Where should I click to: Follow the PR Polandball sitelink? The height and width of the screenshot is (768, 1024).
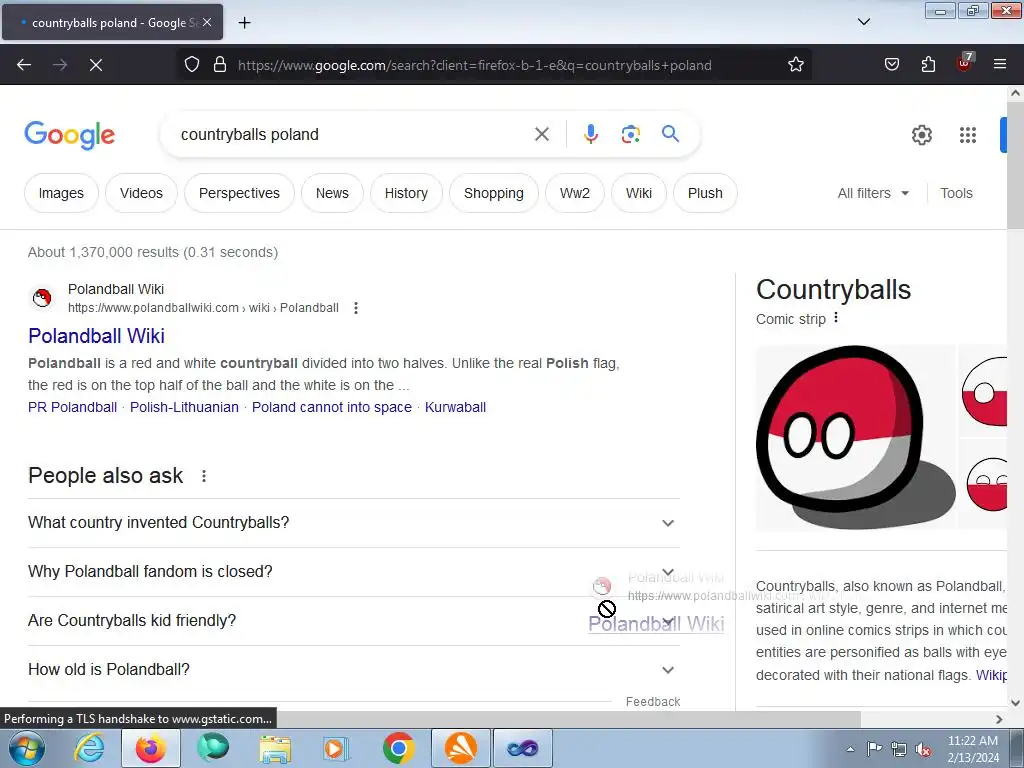click(72, 407)
